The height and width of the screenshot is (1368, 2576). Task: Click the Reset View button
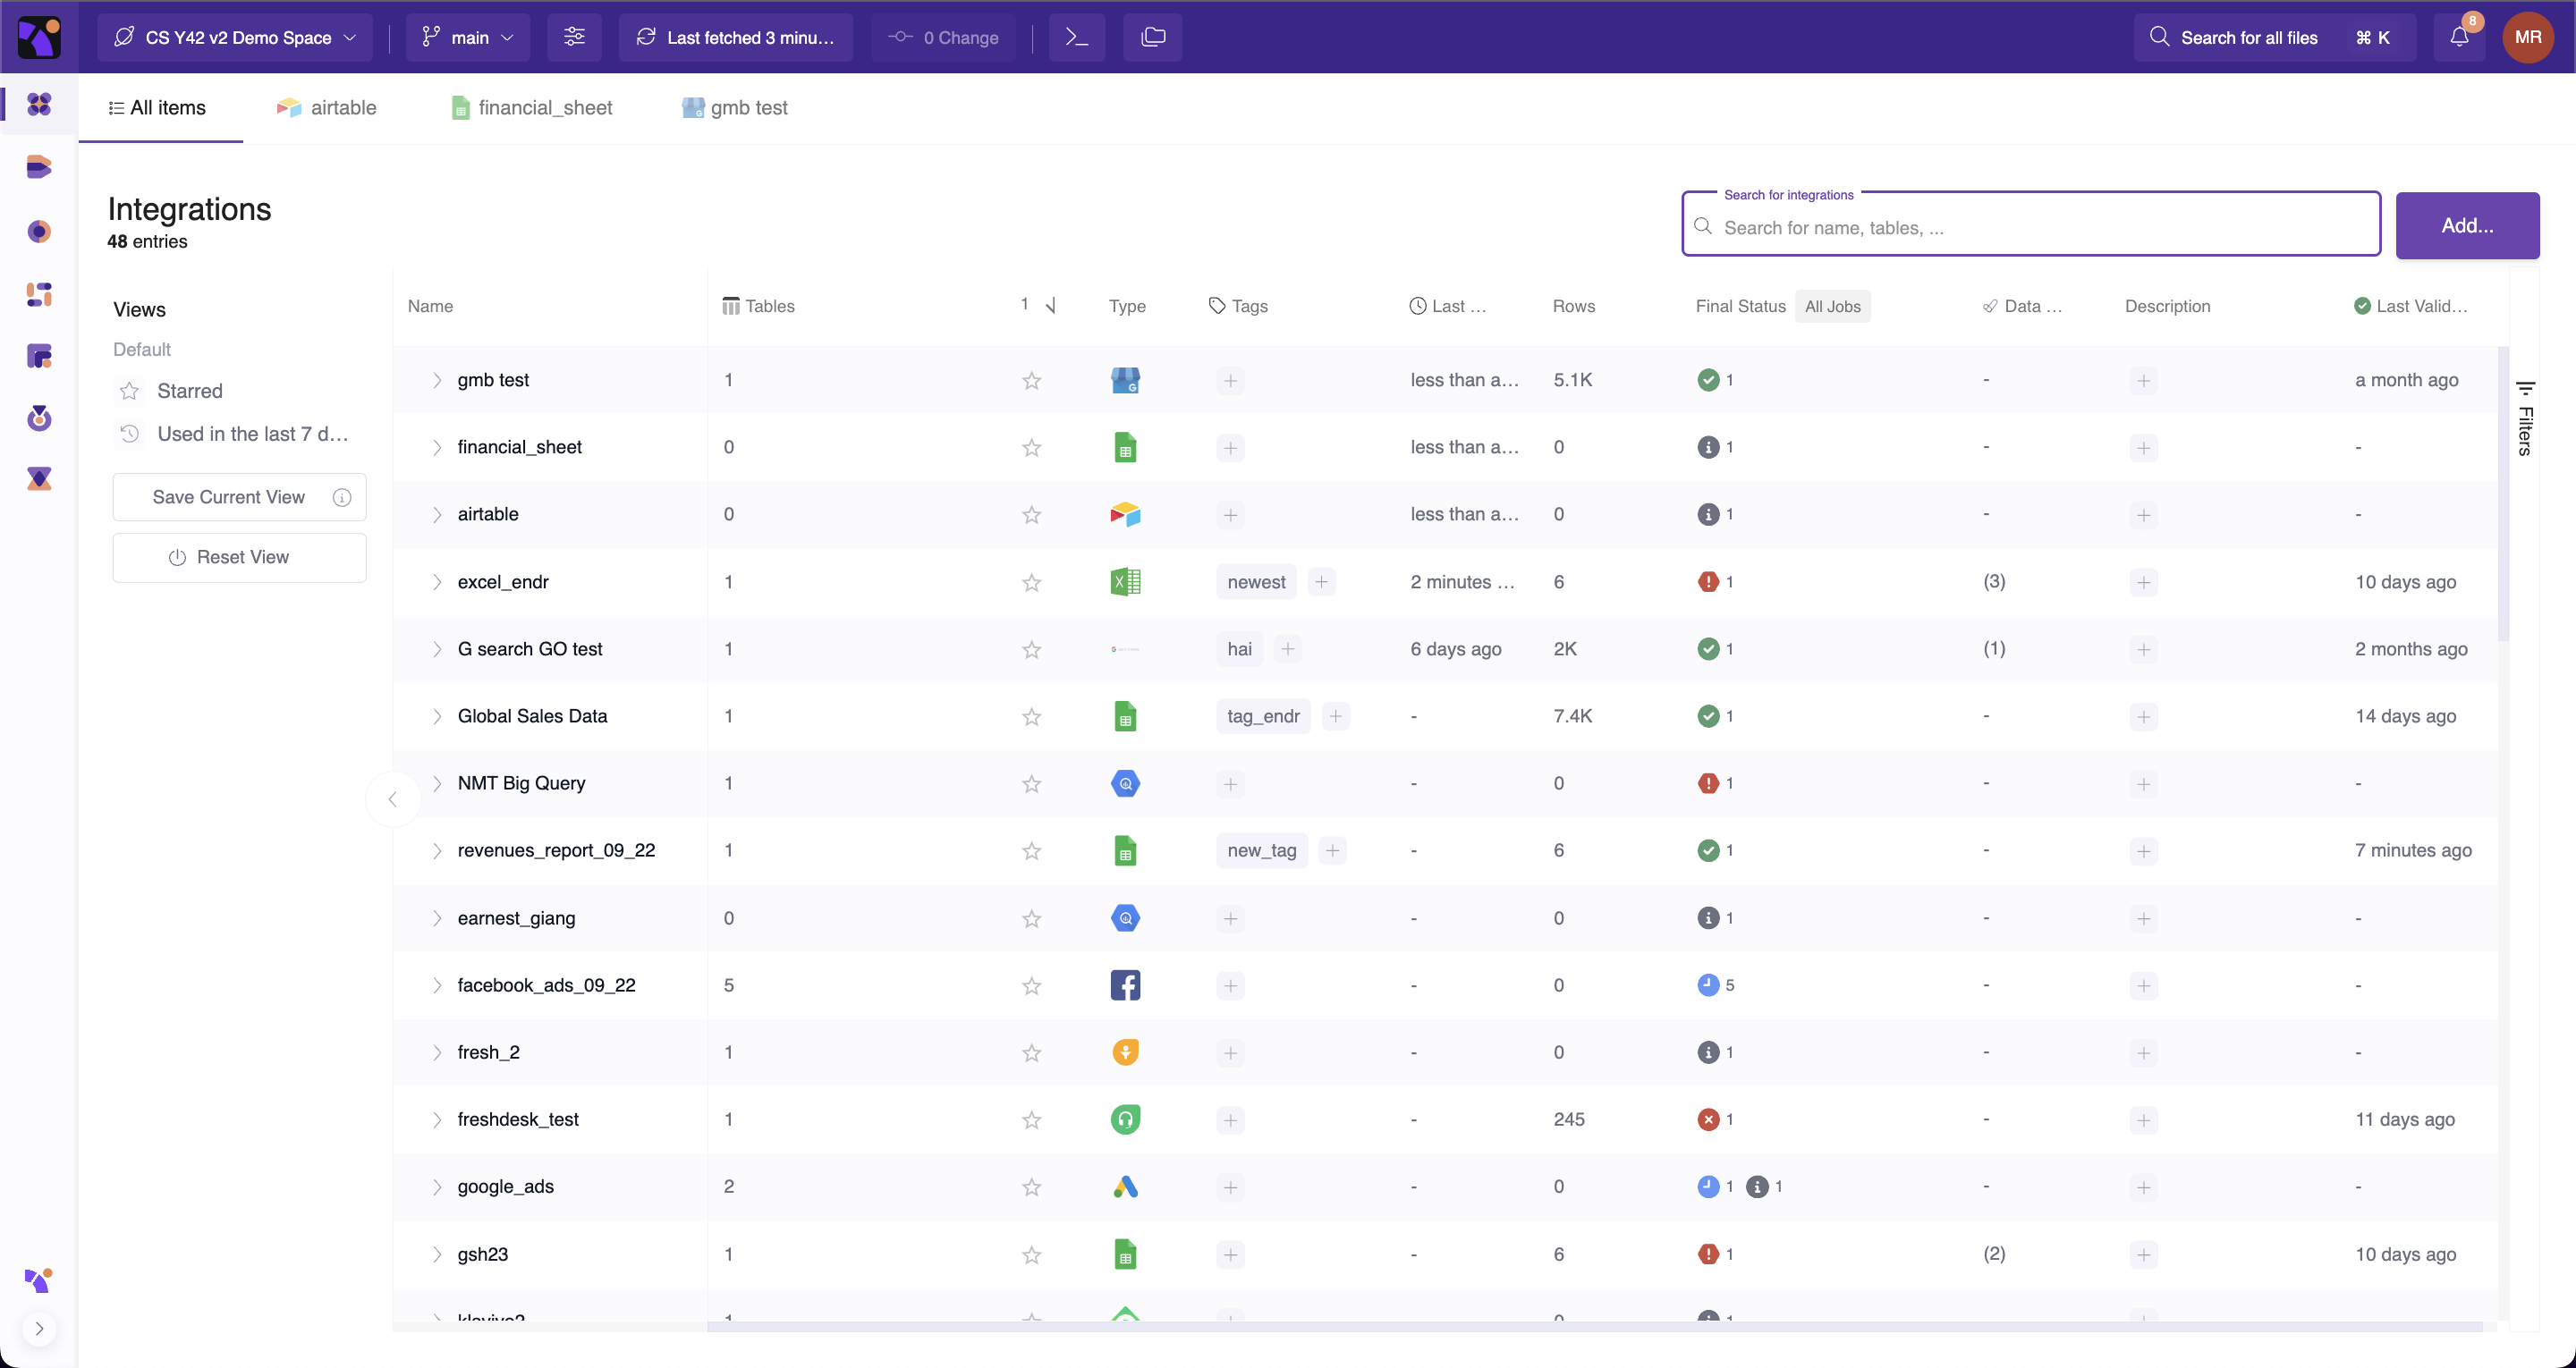(240, 557)
